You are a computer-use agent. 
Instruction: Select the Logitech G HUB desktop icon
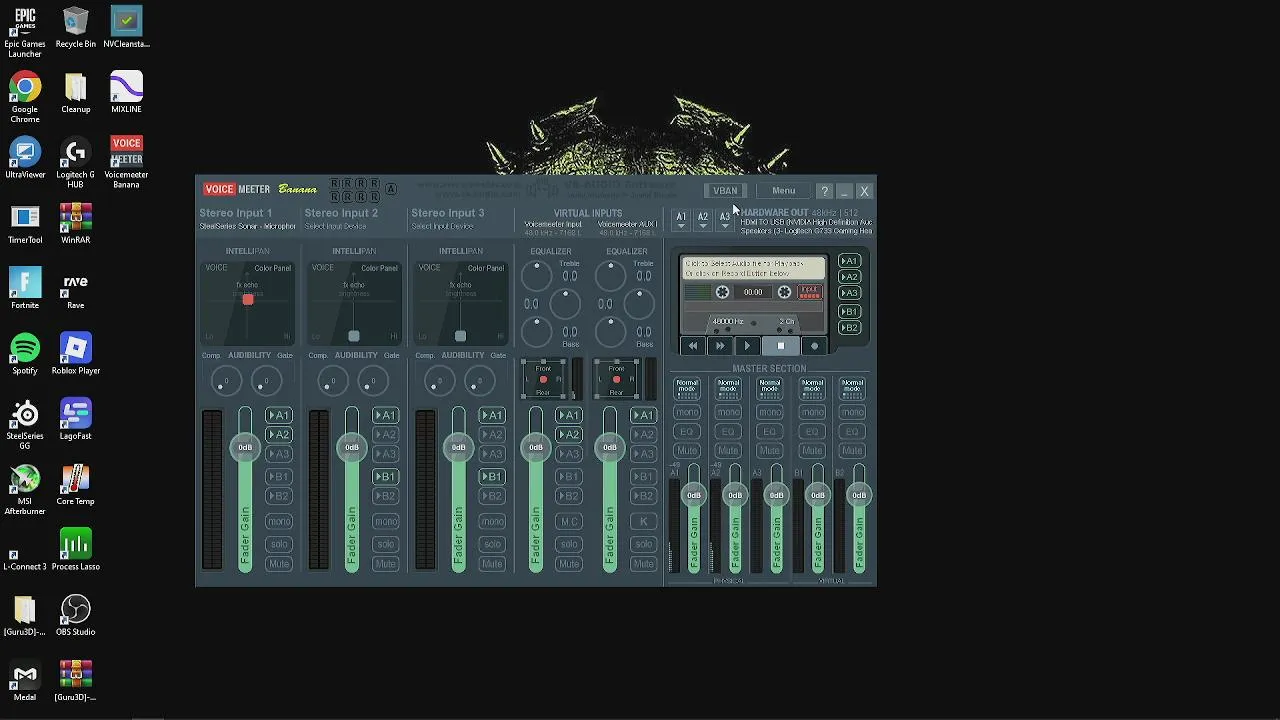click(x=76, y=163)
